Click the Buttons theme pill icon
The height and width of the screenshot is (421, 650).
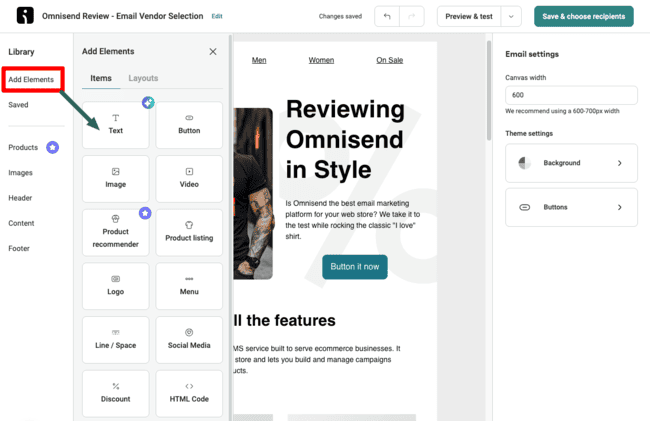click(524, 207)
